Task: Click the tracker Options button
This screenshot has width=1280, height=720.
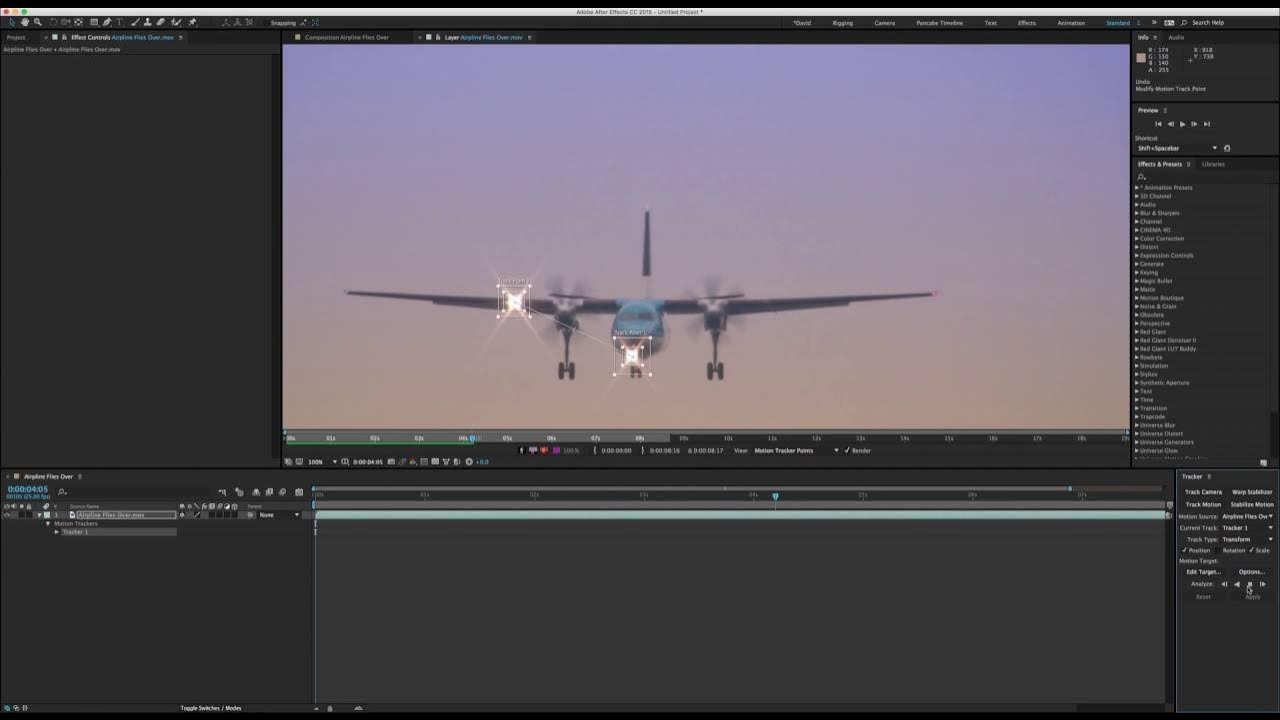Action: [x=1252, y=572]
